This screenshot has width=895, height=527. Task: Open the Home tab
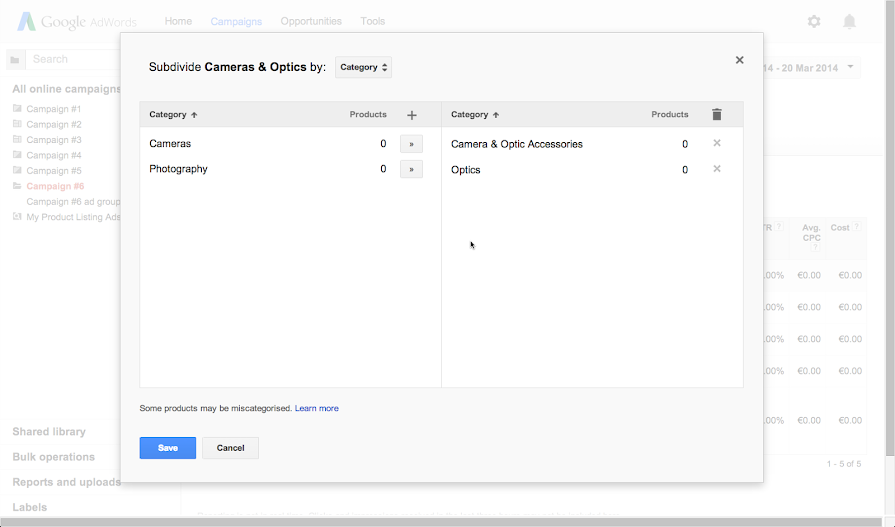coord(178,21)
